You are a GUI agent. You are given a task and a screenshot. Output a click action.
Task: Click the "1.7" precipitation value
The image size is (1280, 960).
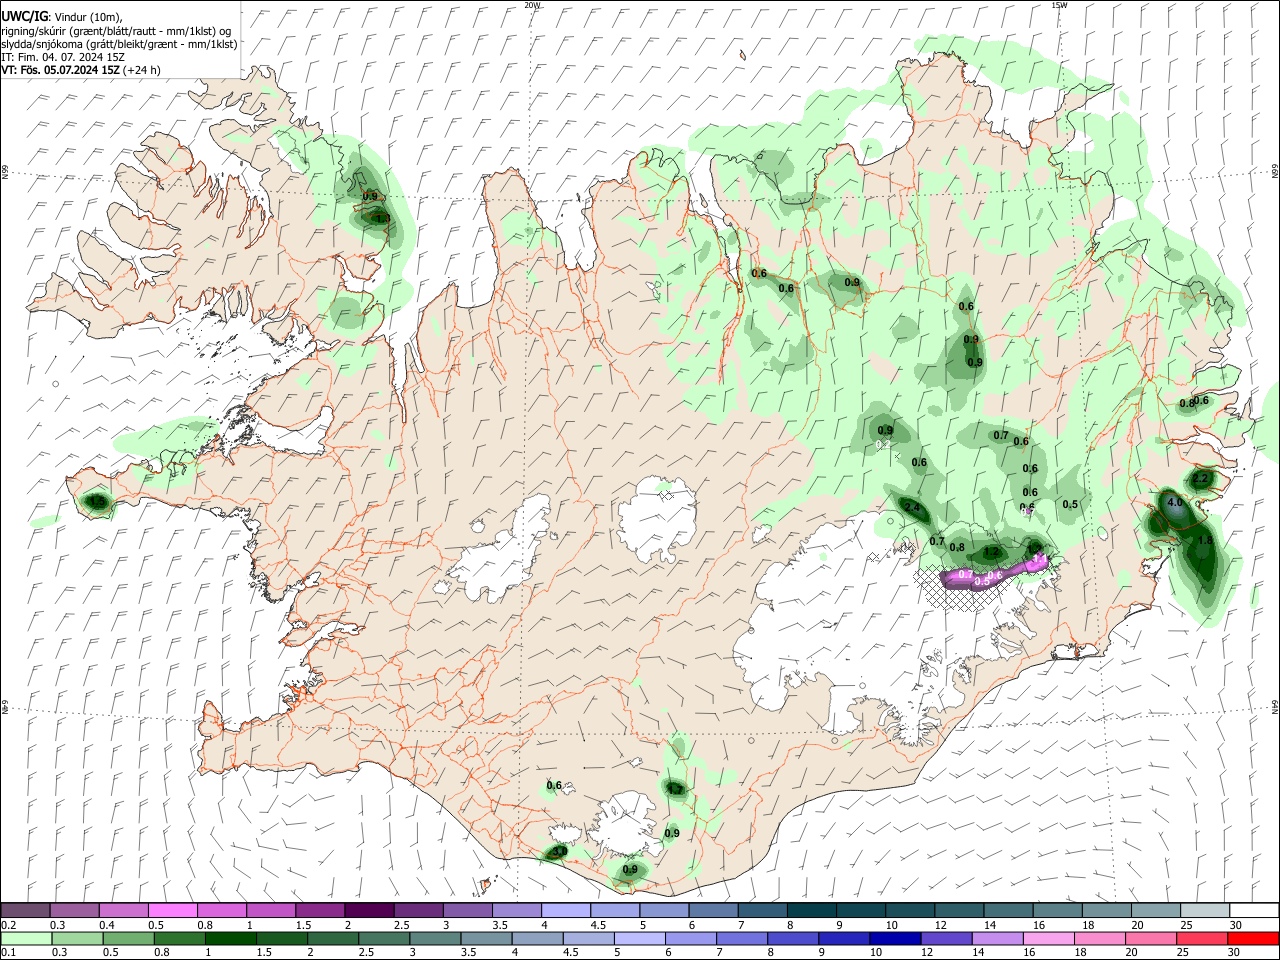[675, 789]
